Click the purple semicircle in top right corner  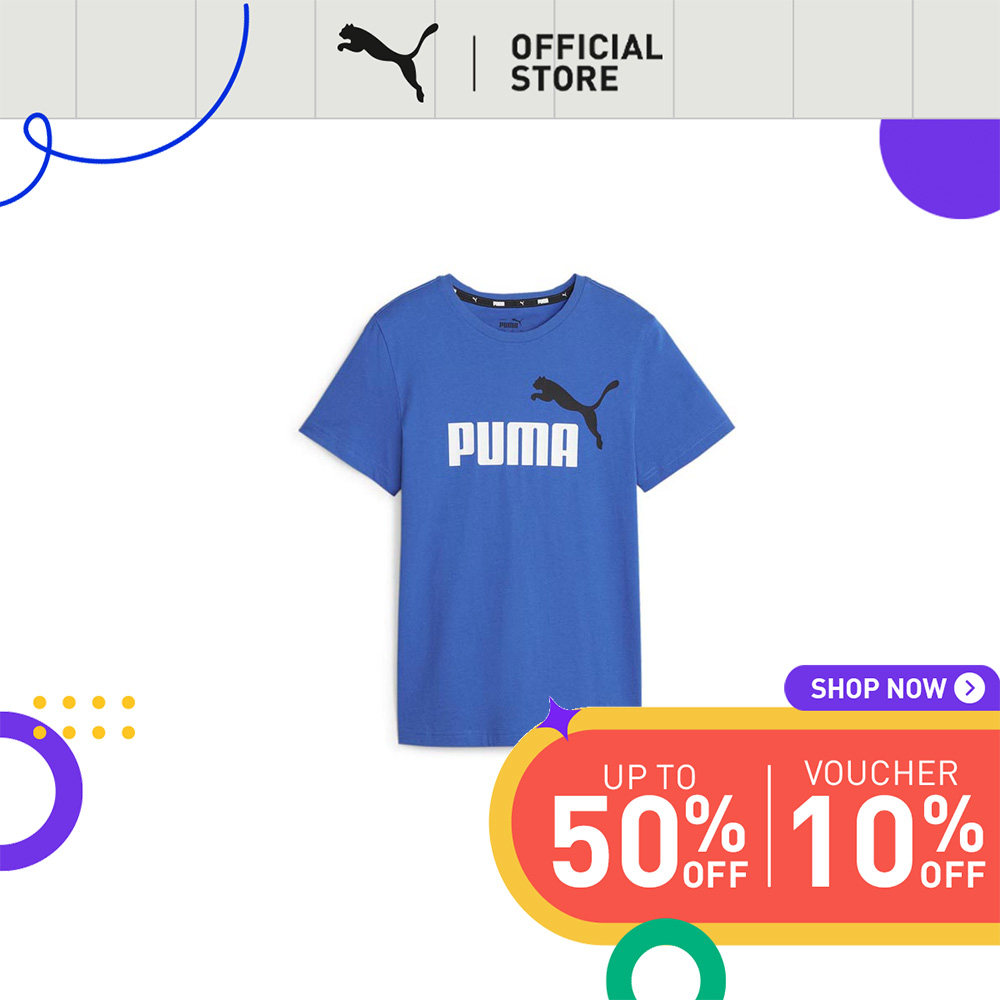click(x=940, y=169)
